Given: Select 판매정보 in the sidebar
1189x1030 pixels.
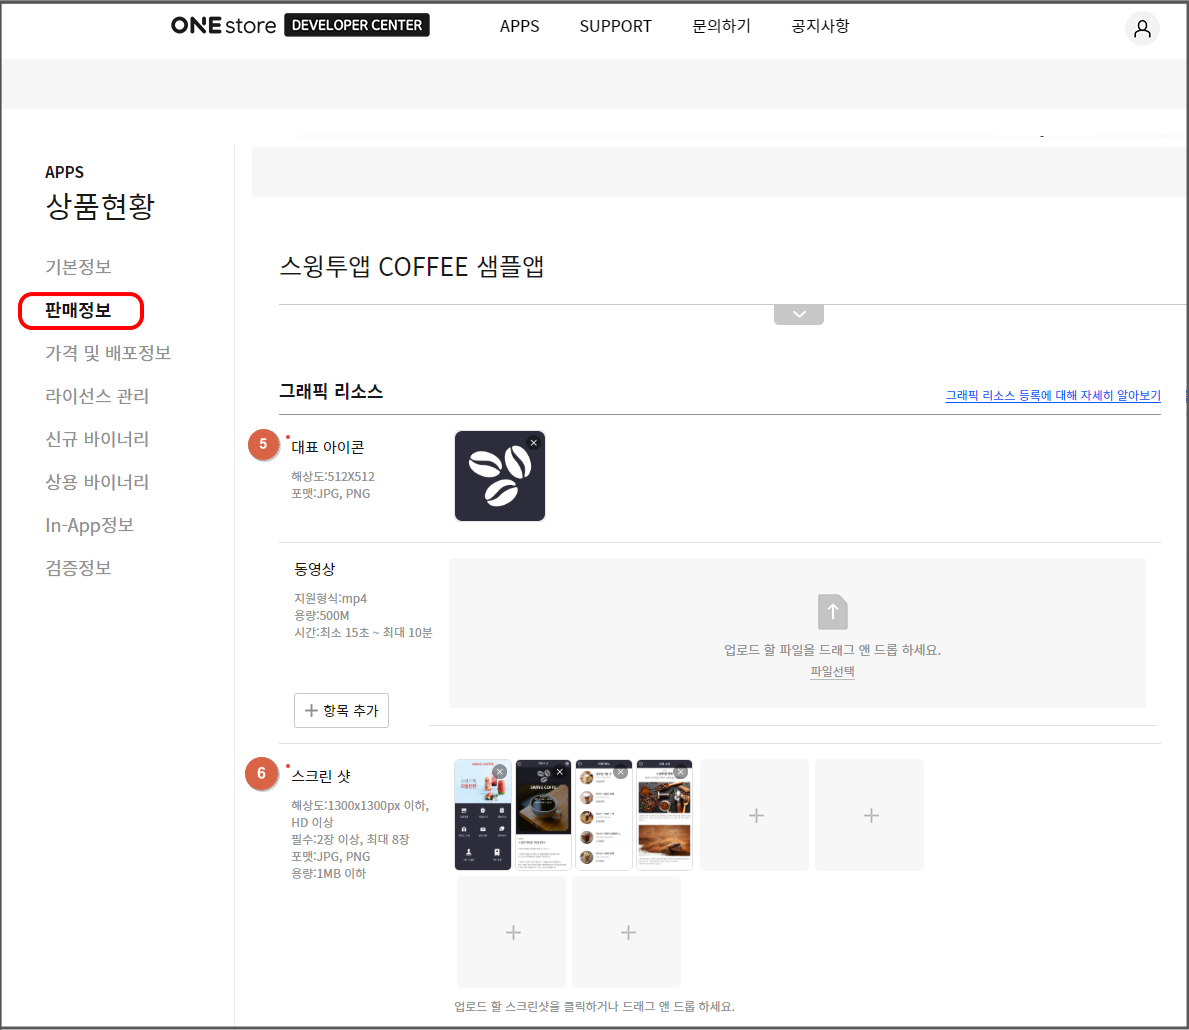Looking at the screenshot, I should point(79,311).
